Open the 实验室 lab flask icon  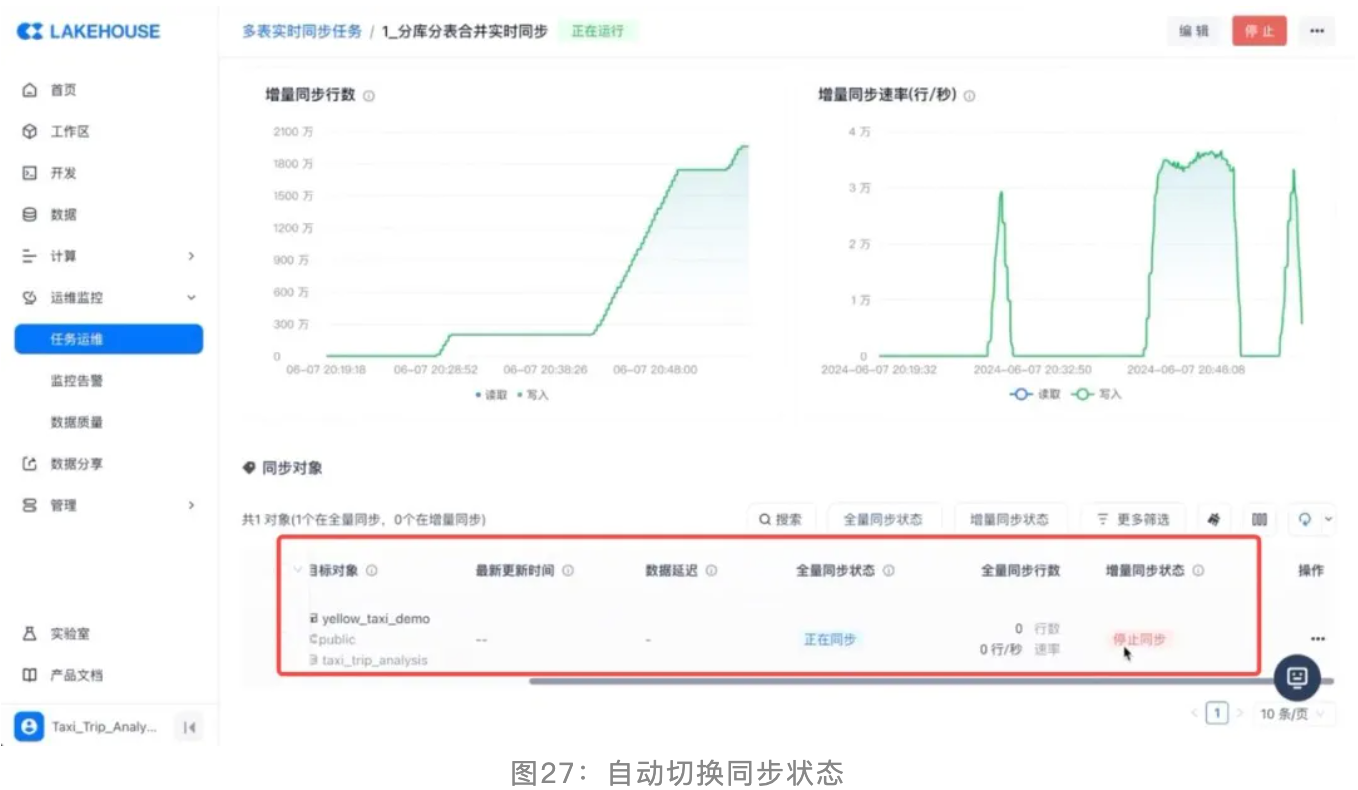(x=30, y=634)
